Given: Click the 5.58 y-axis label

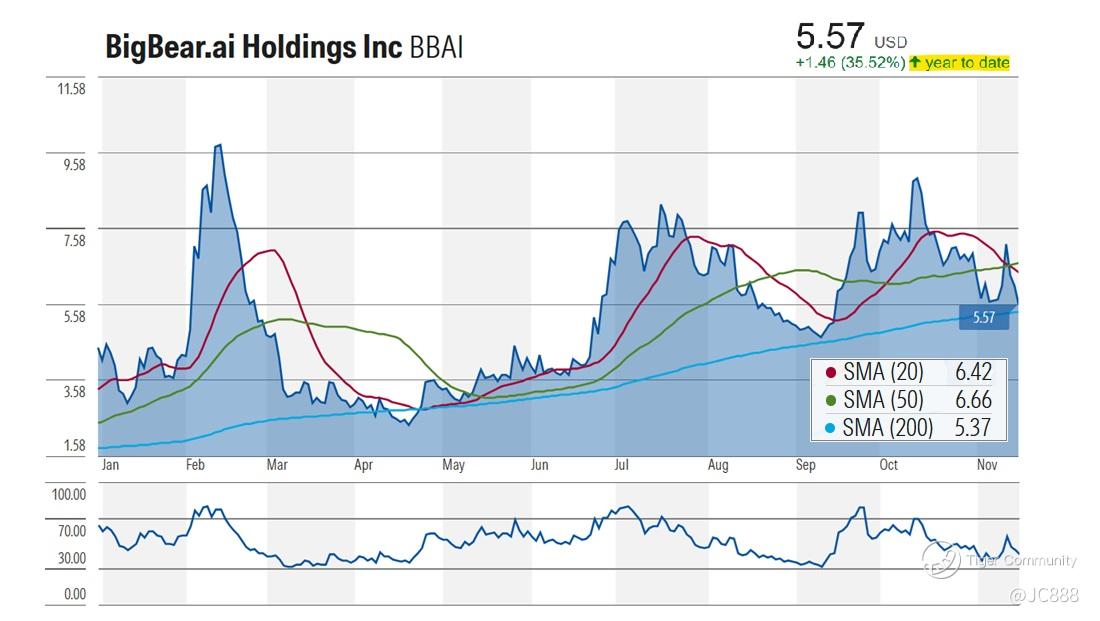Looking at the screenshot, I should coord(74,316).
